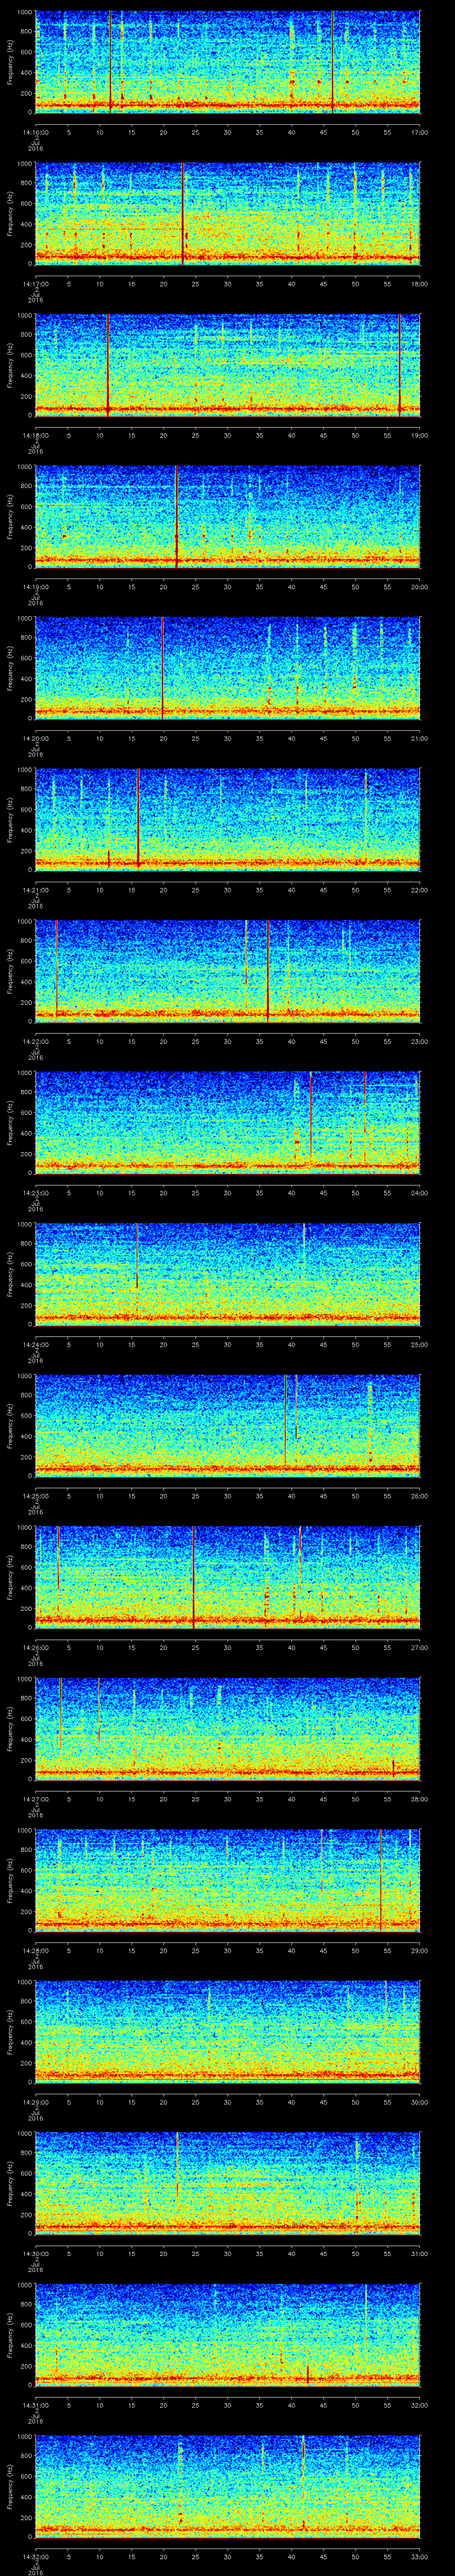This screenshot has width=455, height=2576.
Task: Select the spectrogram plot starting at 14:24:00
Action: (227, 1274)
